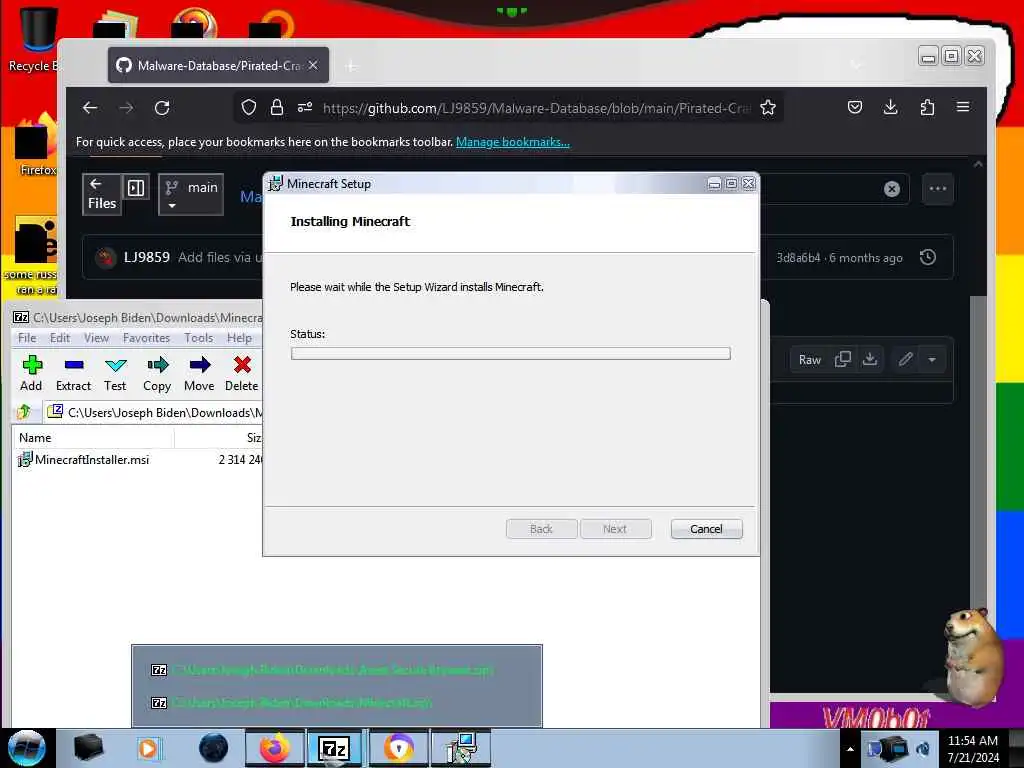Click the pencil edit file icon
1024x768 pixels.
click(905, 359)
